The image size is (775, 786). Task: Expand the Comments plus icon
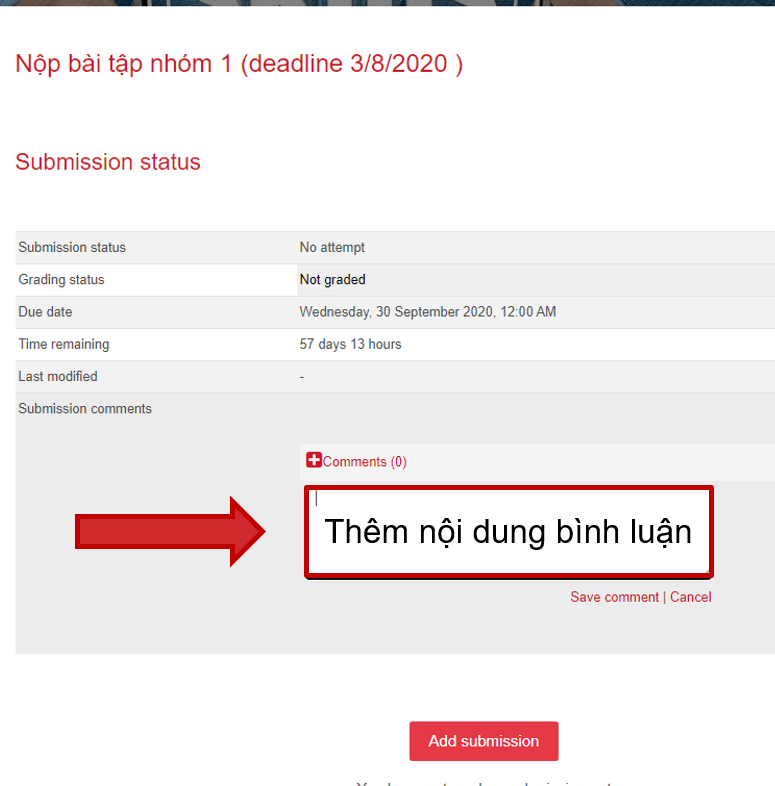[x=314, y=461]
